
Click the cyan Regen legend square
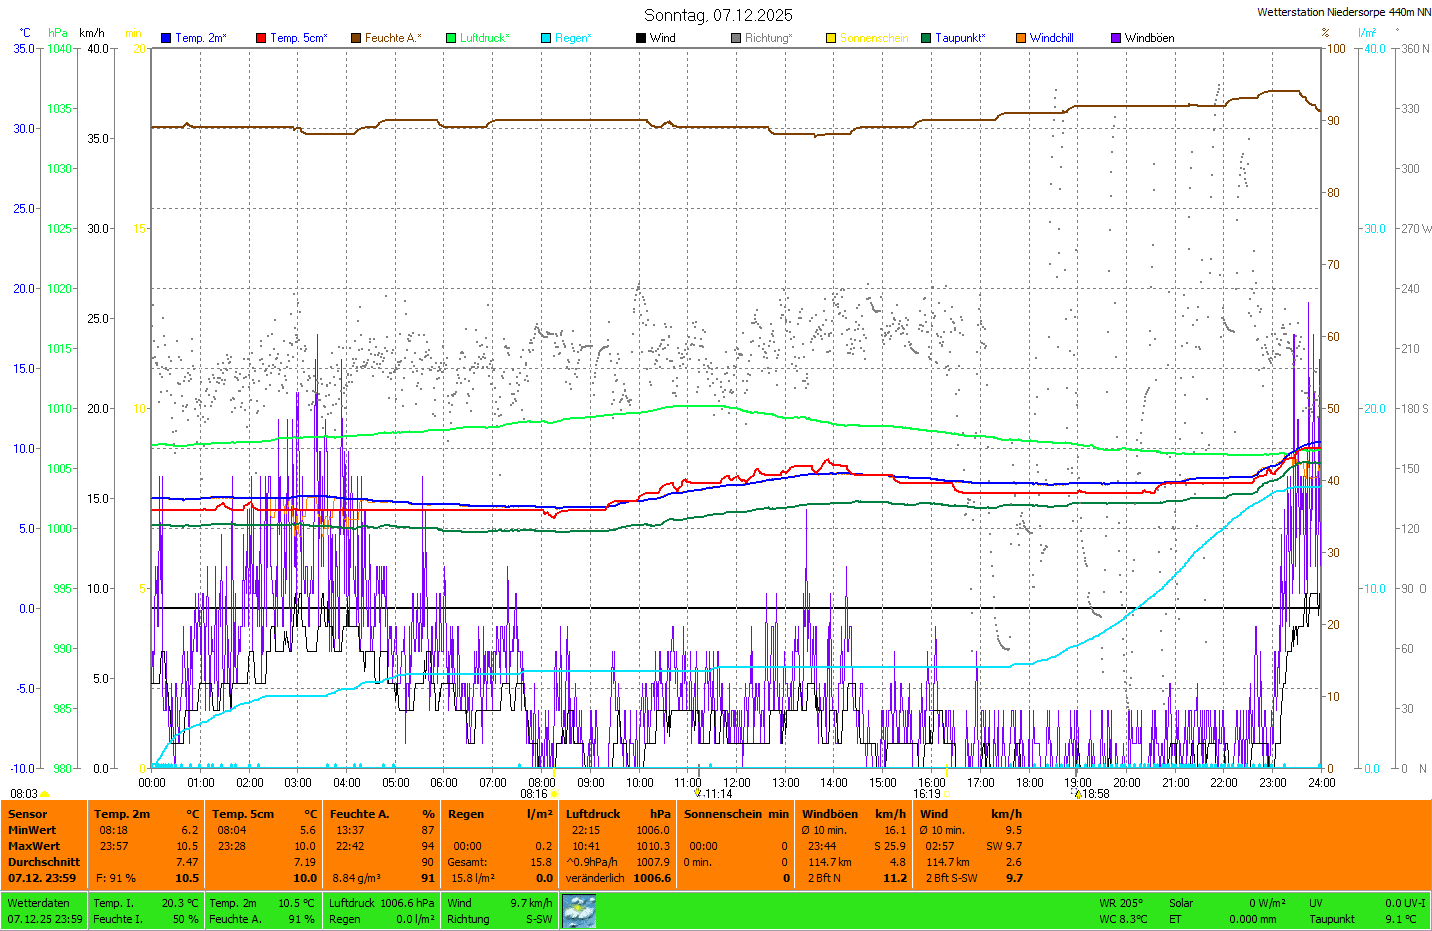point(546,38)
